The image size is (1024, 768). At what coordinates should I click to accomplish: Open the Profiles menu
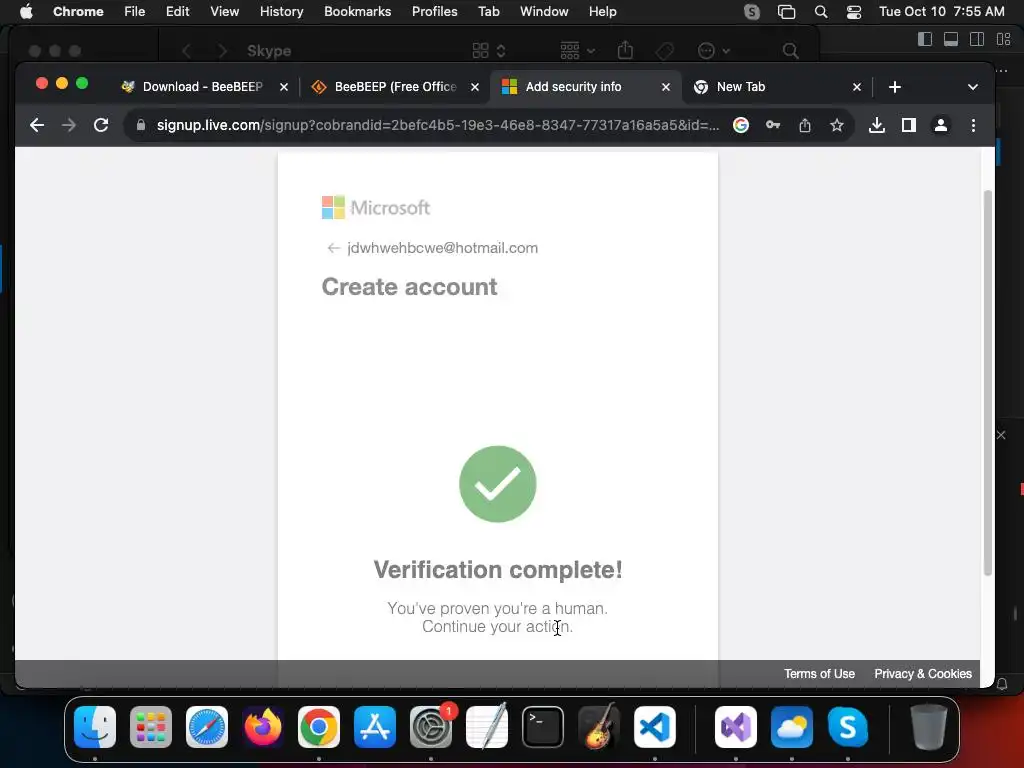[x=434, y=12]
